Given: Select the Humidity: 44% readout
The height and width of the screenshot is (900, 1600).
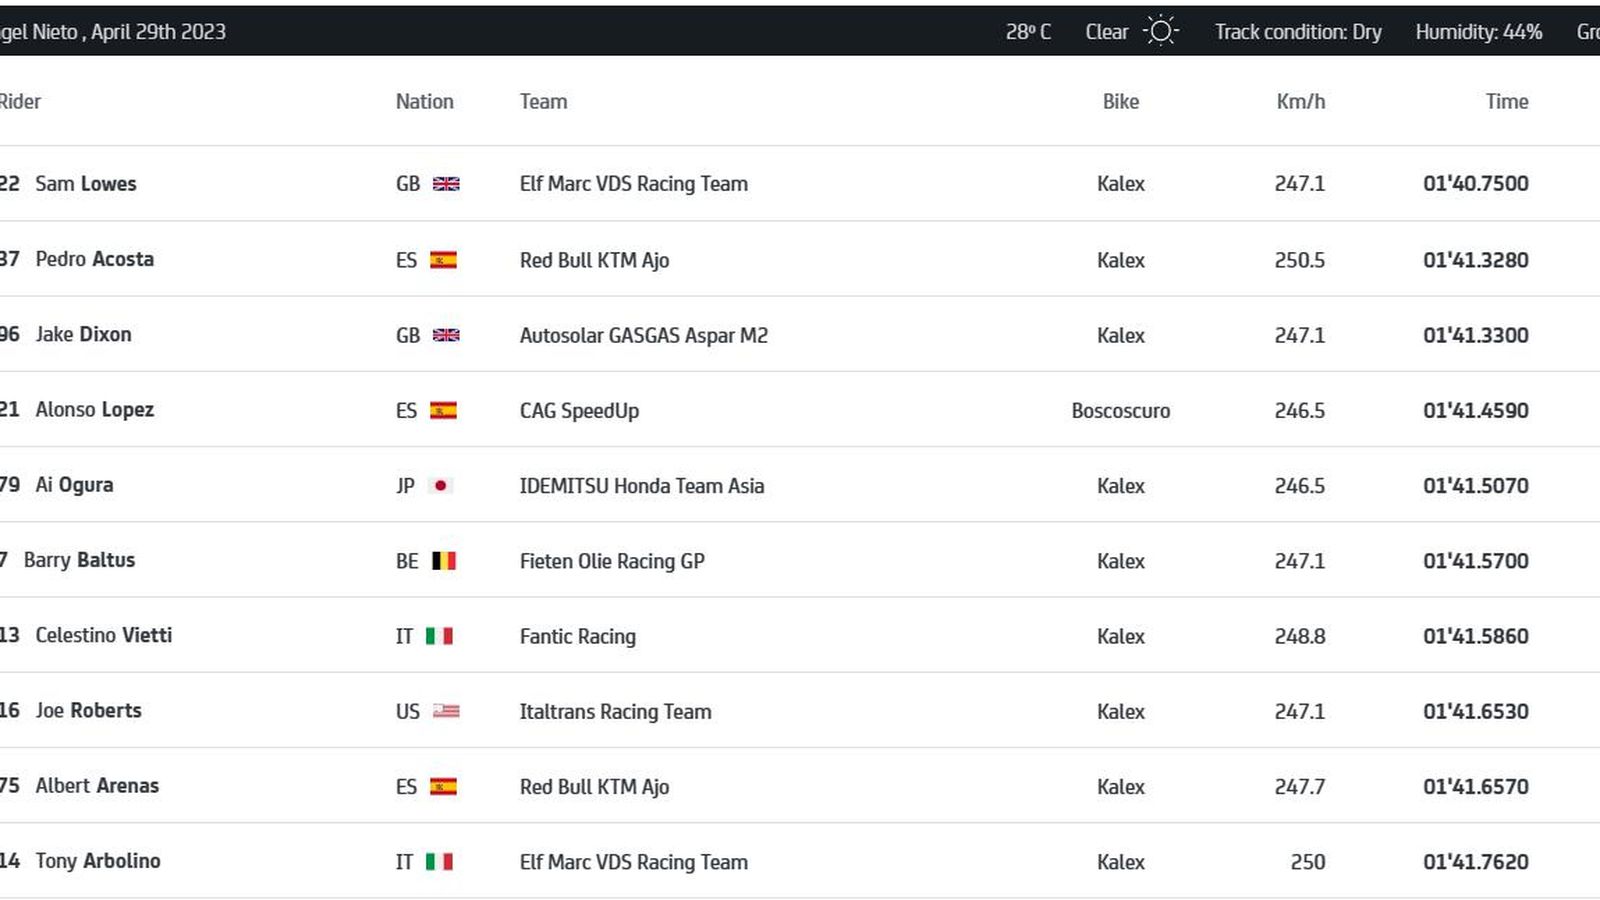Looking at the screenshot, I should [1479, 31].
